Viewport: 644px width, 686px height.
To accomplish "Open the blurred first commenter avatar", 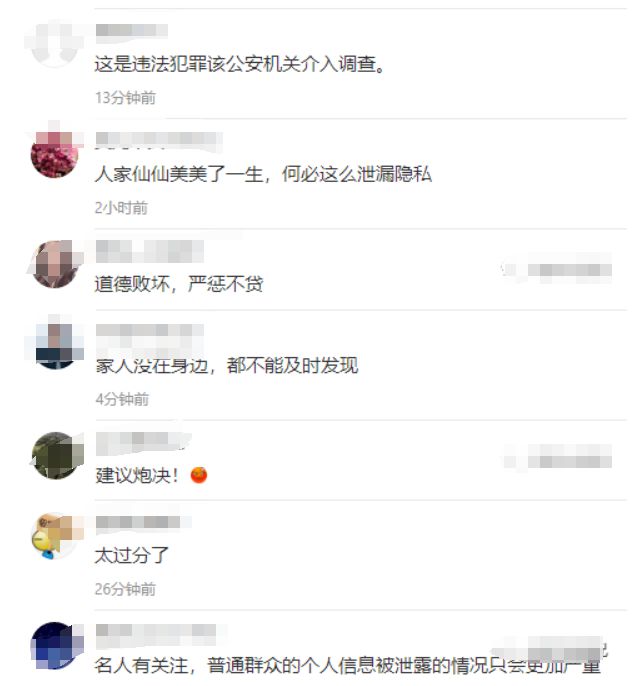I will coord(55,44).
